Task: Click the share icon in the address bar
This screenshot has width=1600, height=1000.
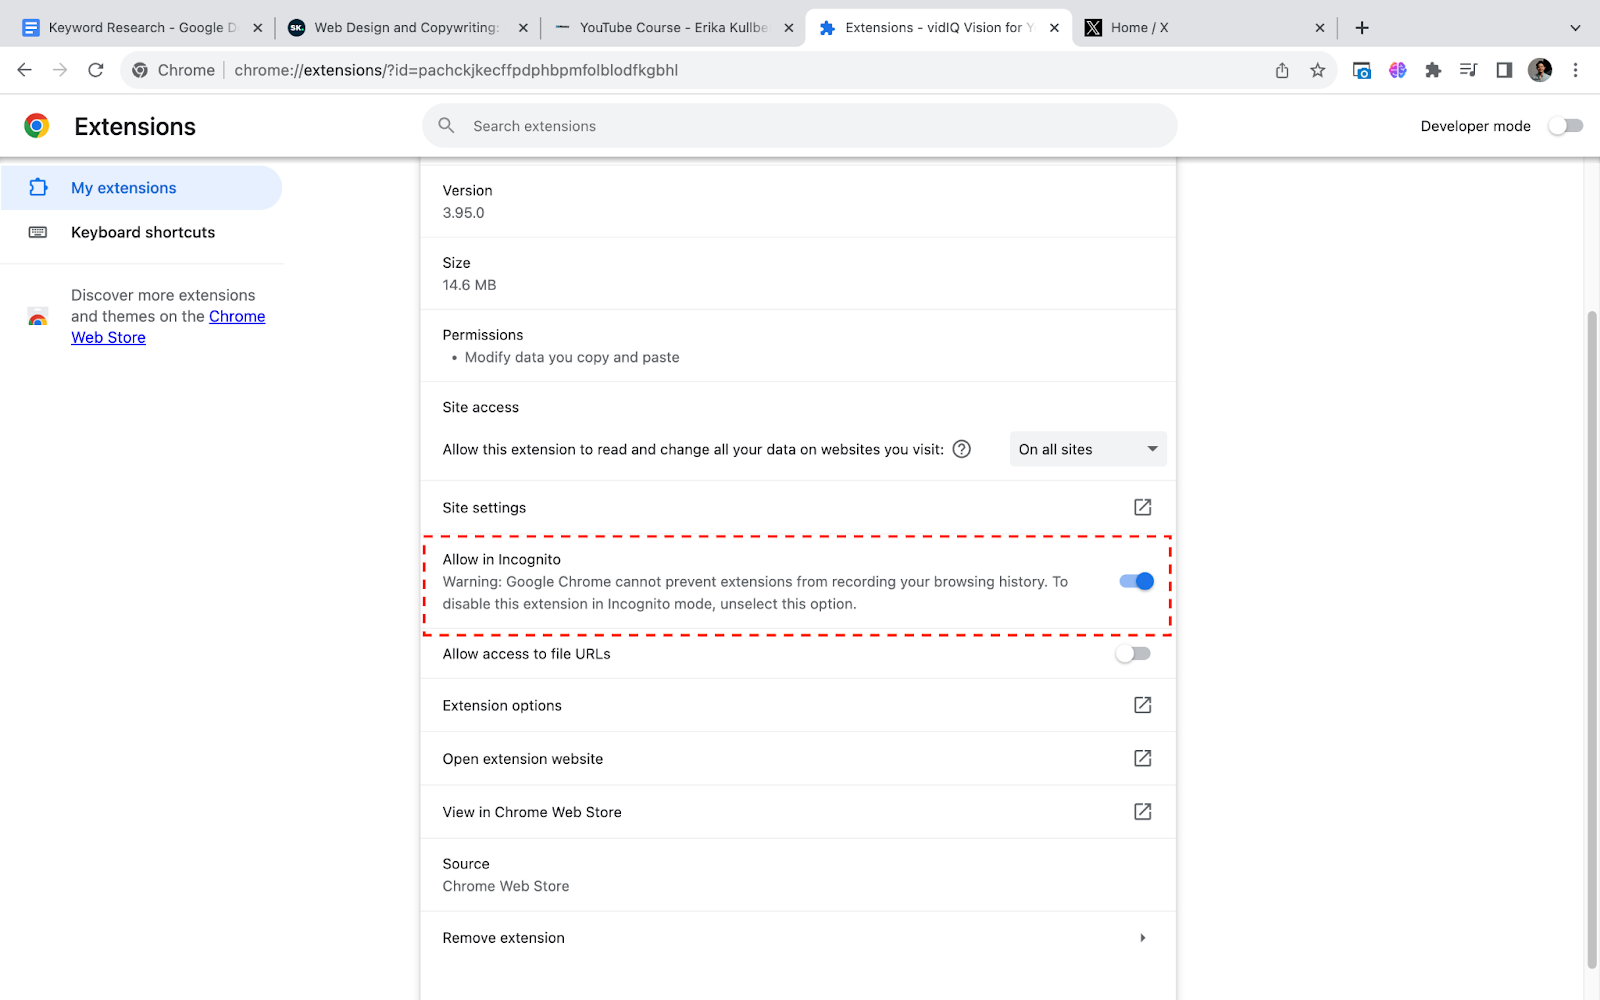Action: pyautogui.click(x=1282, y=70)
